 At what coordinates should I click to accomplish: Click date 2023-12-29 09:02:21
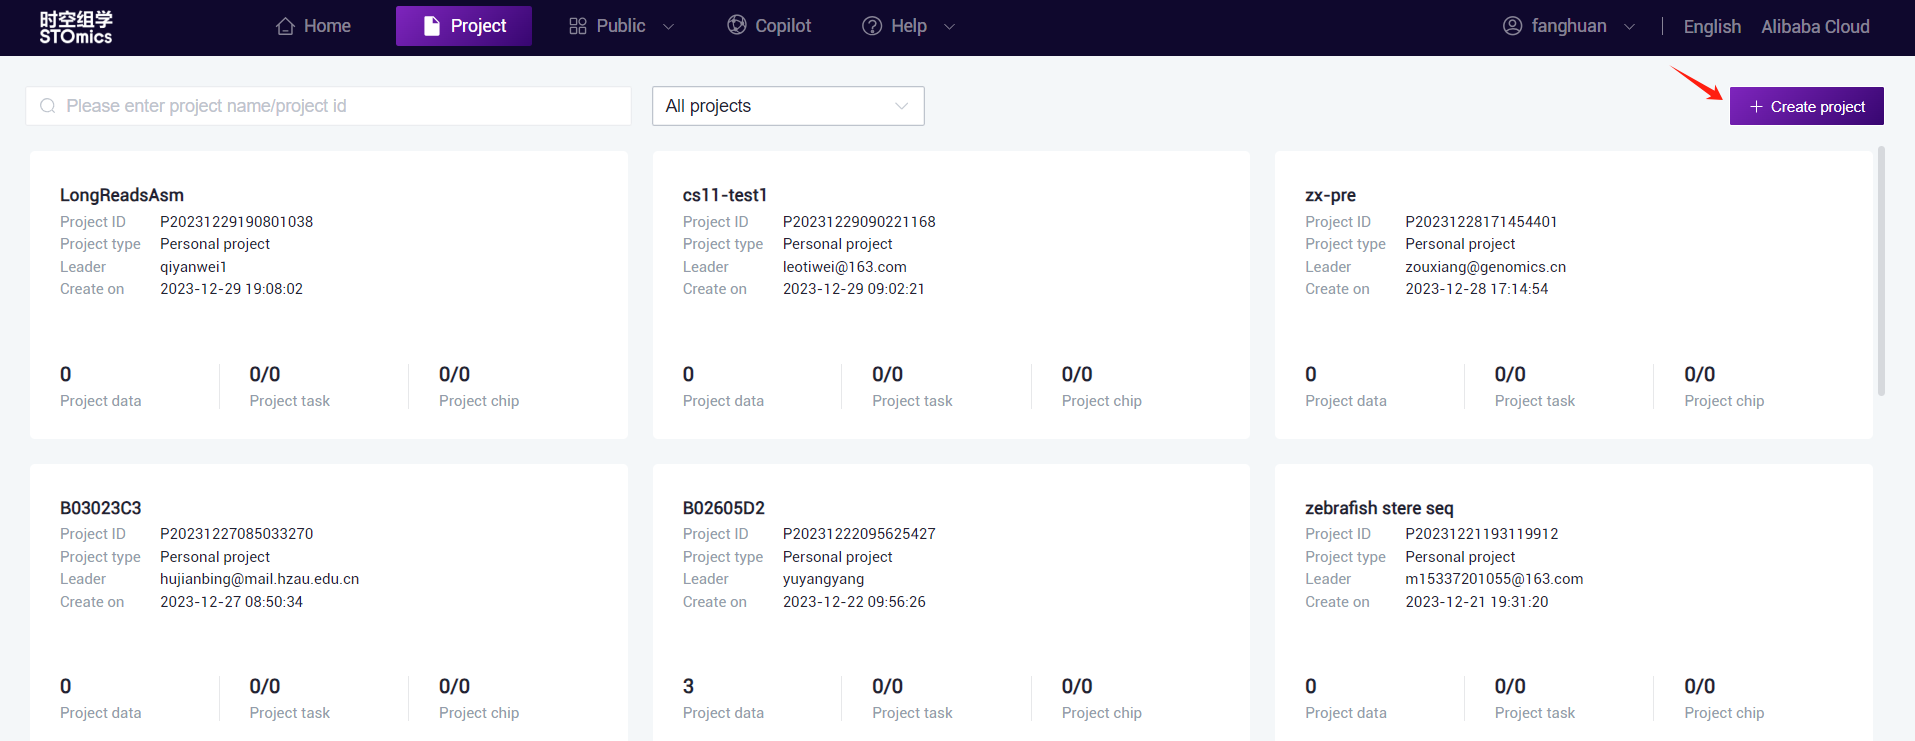tap(854, 289)
